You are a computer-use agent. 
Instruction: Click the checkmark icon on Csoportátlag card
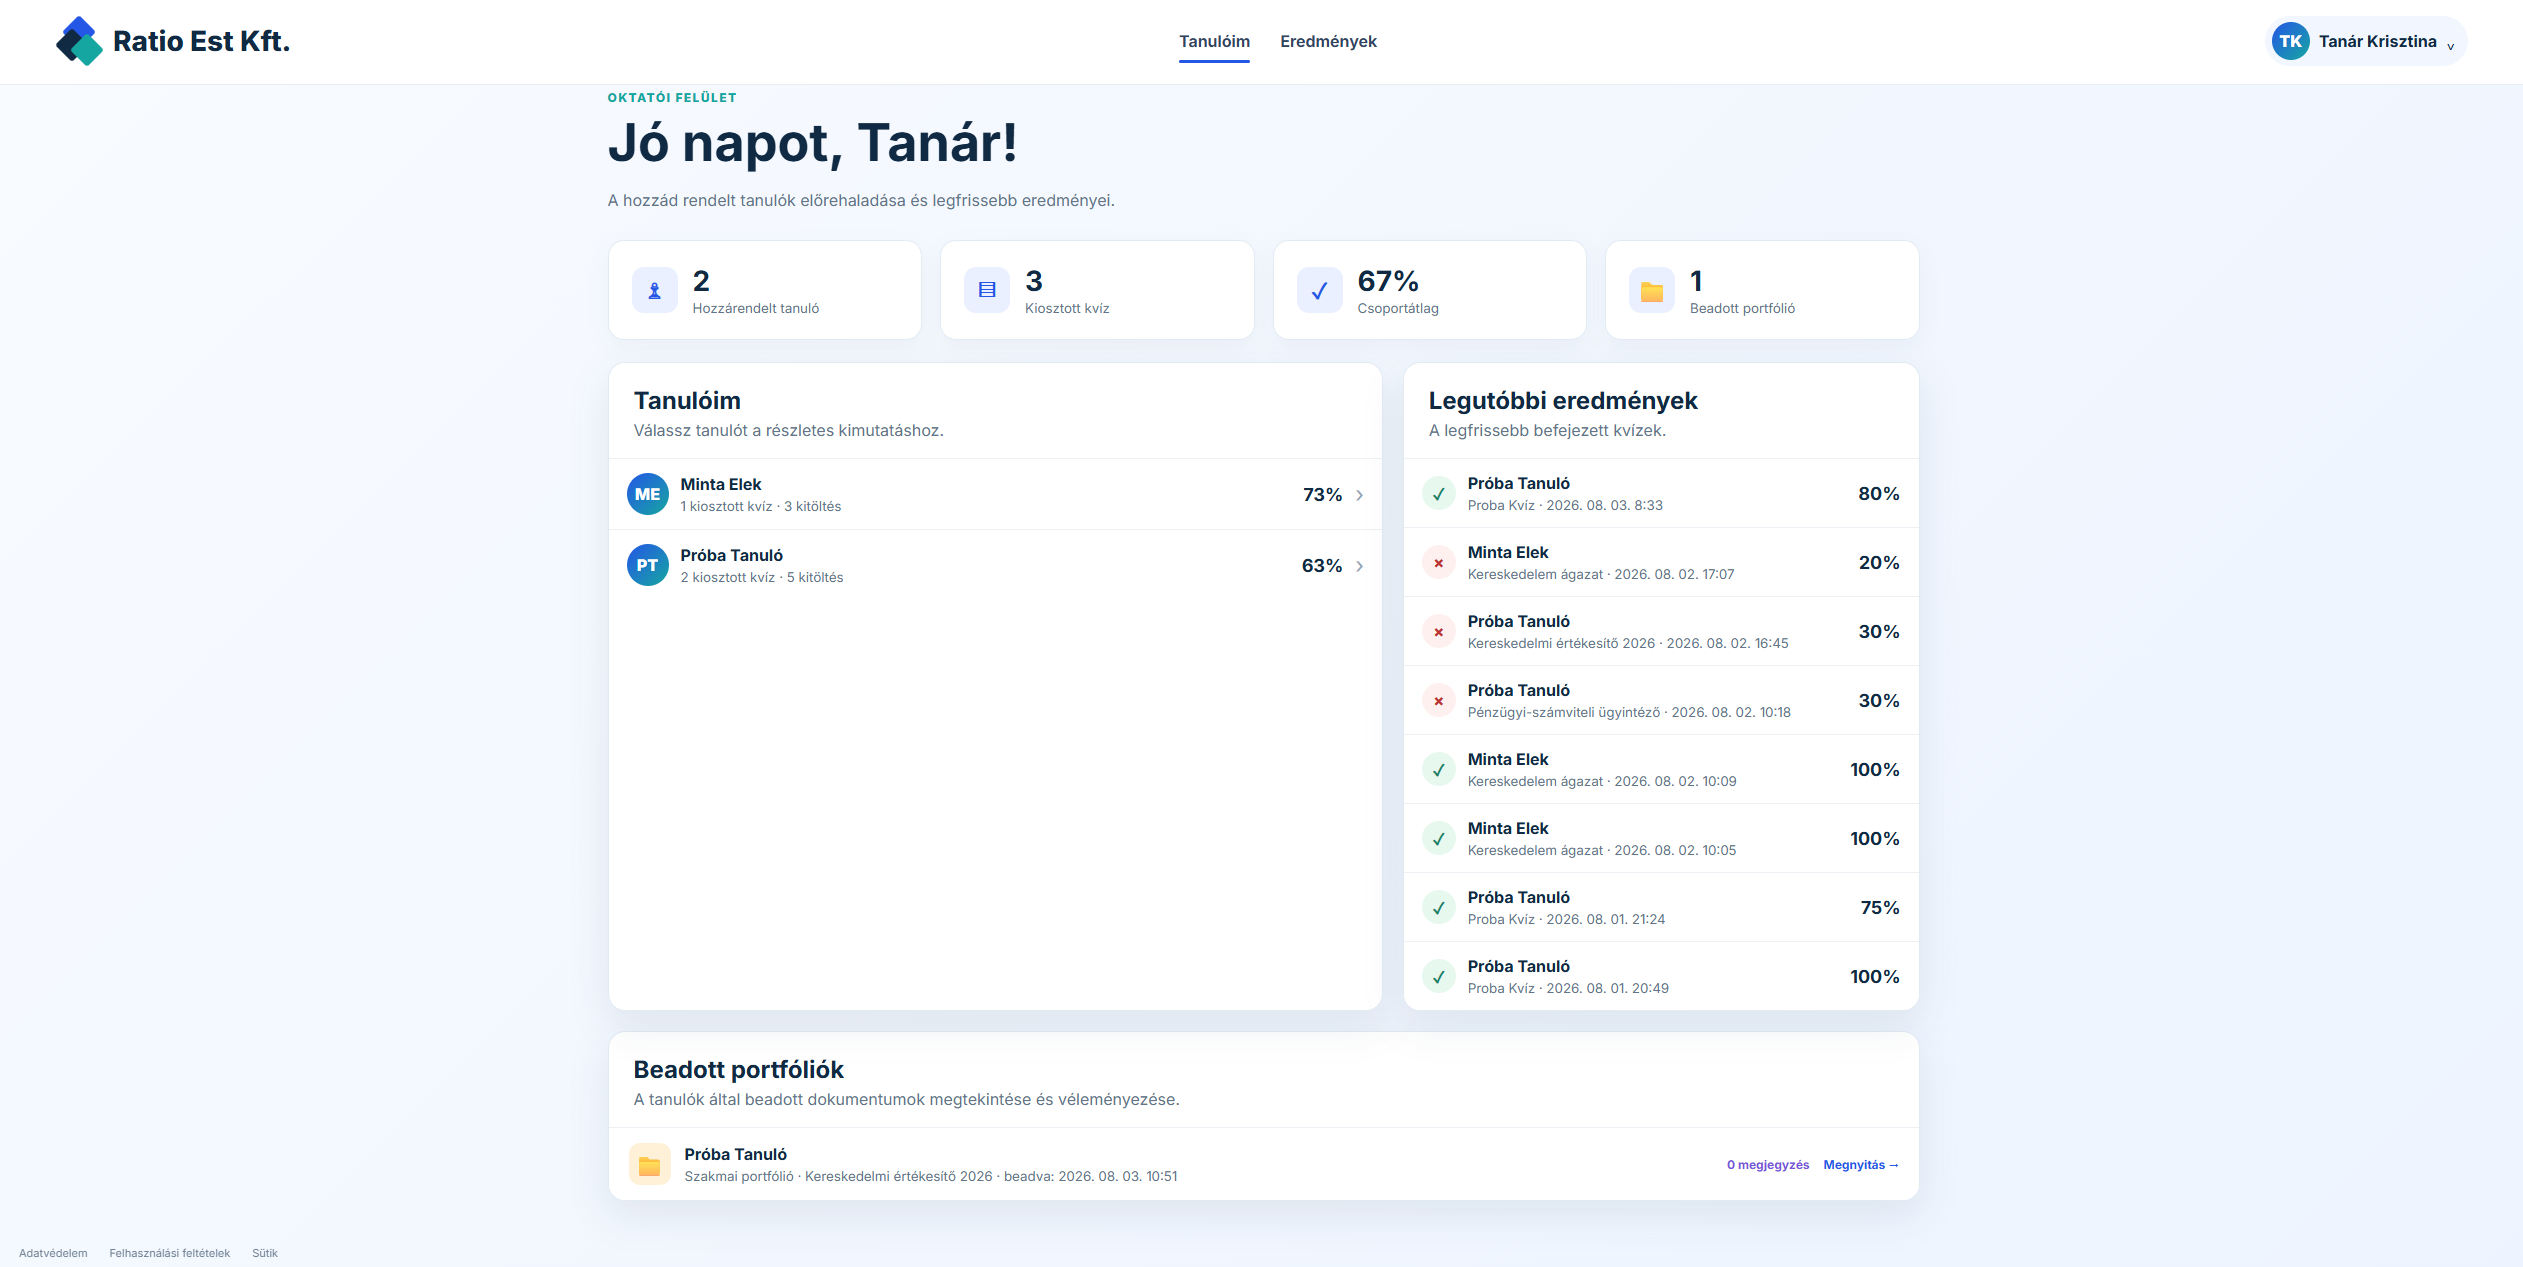point(1320,290)
